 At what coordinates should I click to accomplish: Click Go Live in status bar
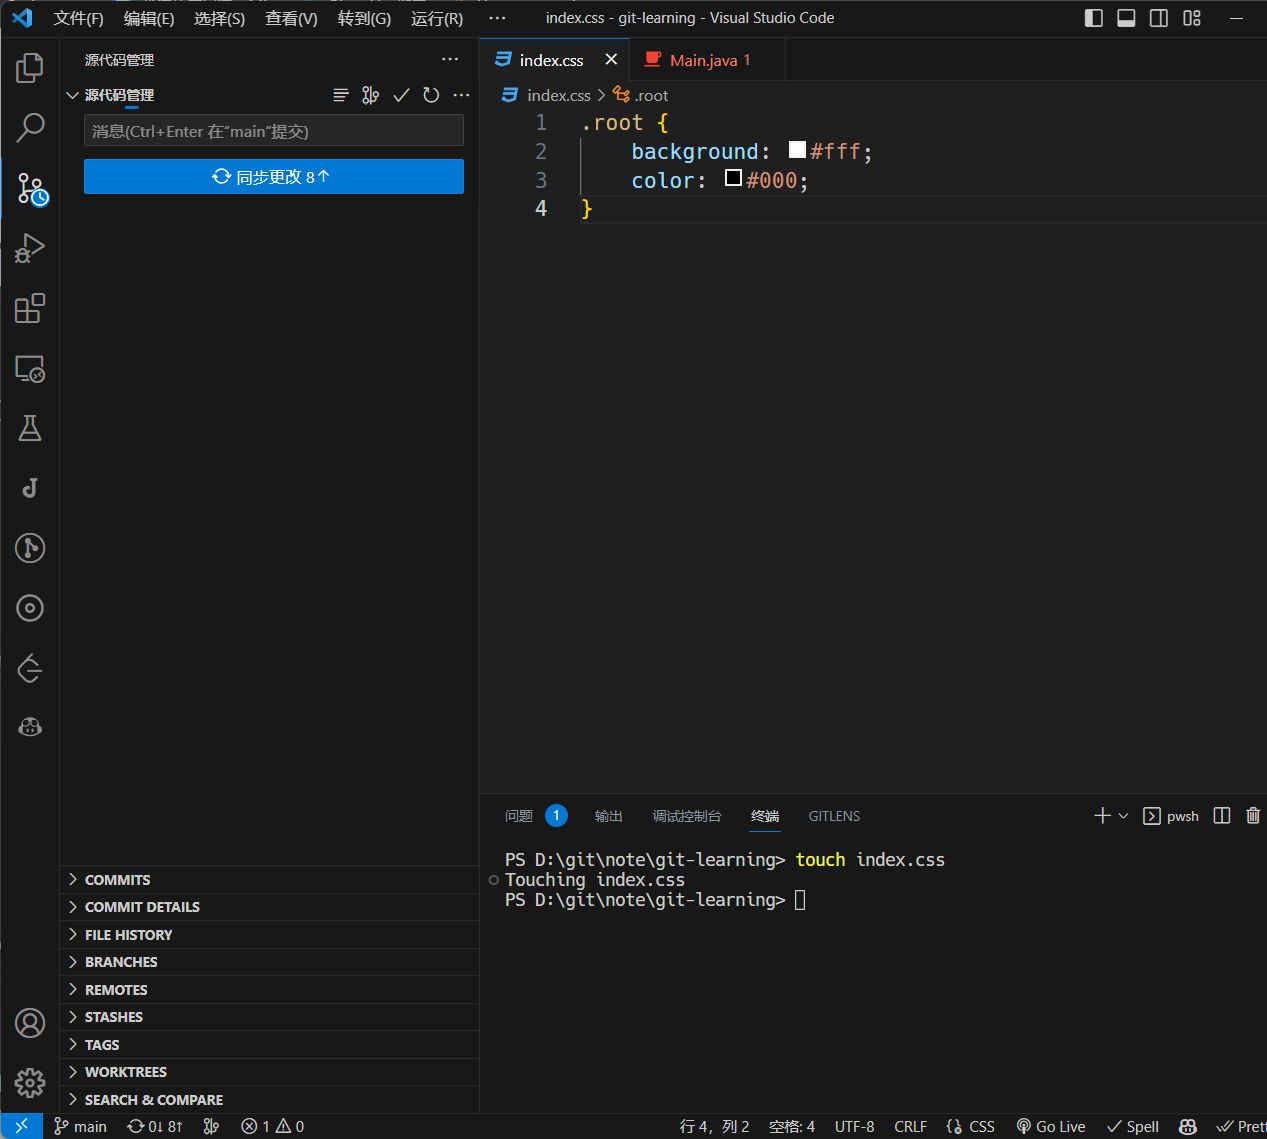click(x=1050, y=1126)
